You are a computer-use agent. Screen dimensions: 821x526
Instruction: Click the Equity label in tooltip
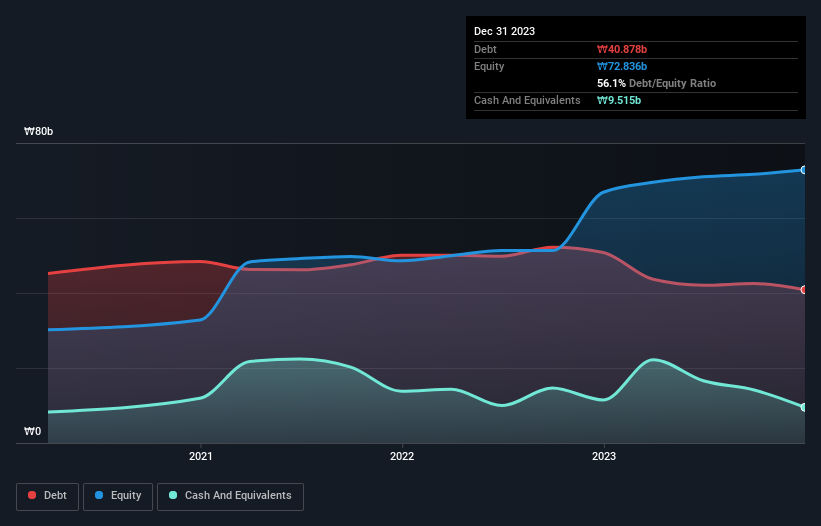pos(489,66)
